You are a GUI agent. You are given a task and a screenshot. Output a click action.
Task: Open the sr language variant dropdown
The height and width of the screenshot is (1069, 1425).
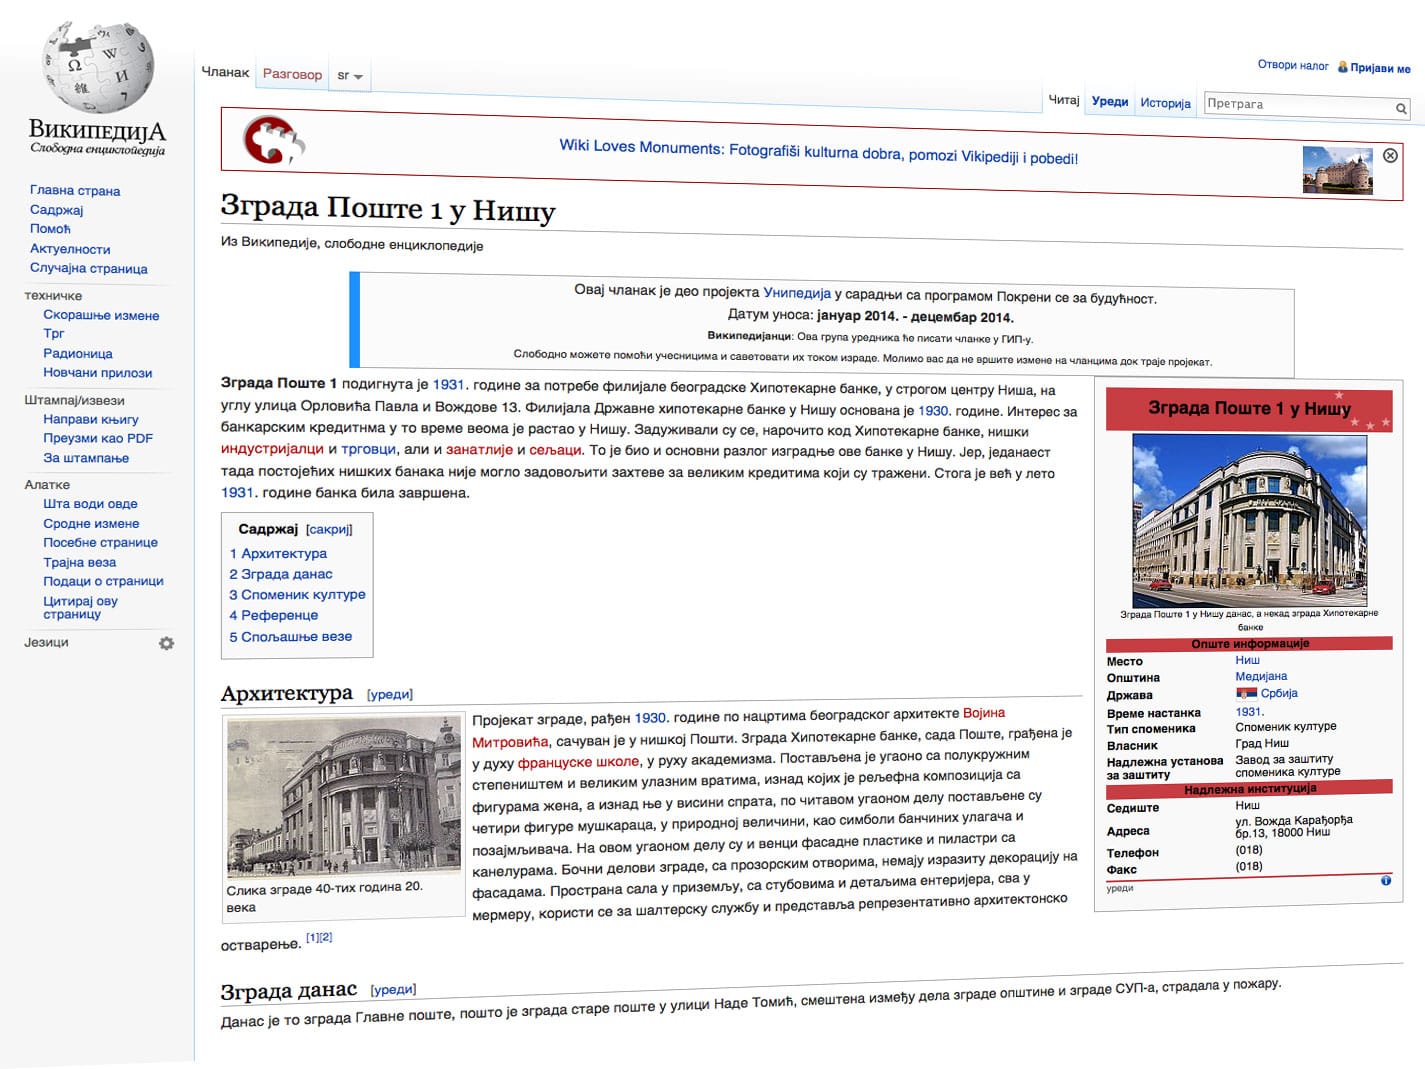[350, 74]
